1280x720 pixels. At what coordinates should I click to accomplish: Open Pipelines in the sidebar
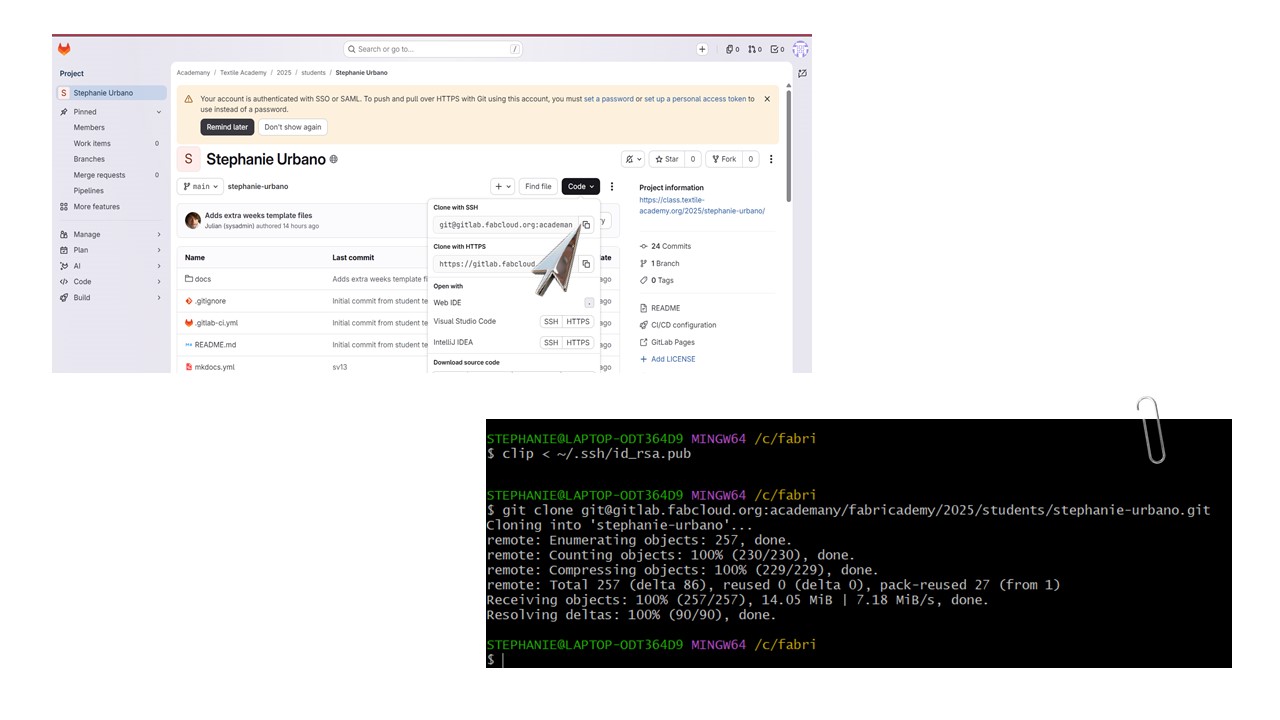88,190
